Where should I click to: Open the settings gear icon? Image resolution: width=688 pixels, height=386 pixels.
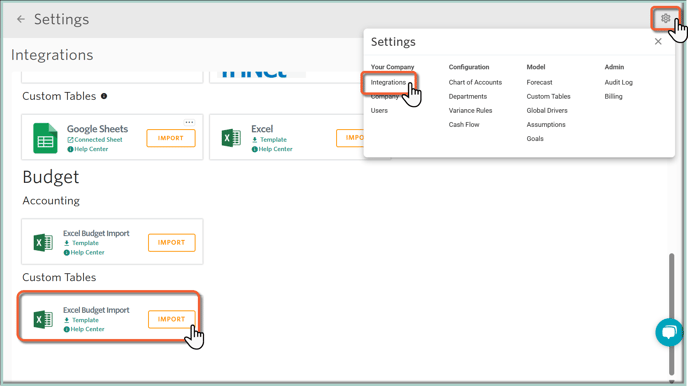tap(665, 18)
